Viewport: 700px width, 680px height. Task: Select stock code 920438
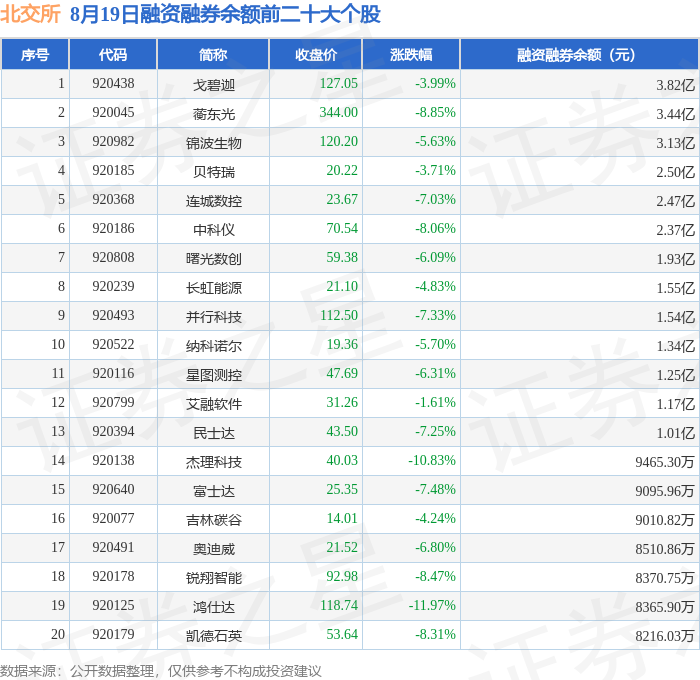tap(113, 83)
